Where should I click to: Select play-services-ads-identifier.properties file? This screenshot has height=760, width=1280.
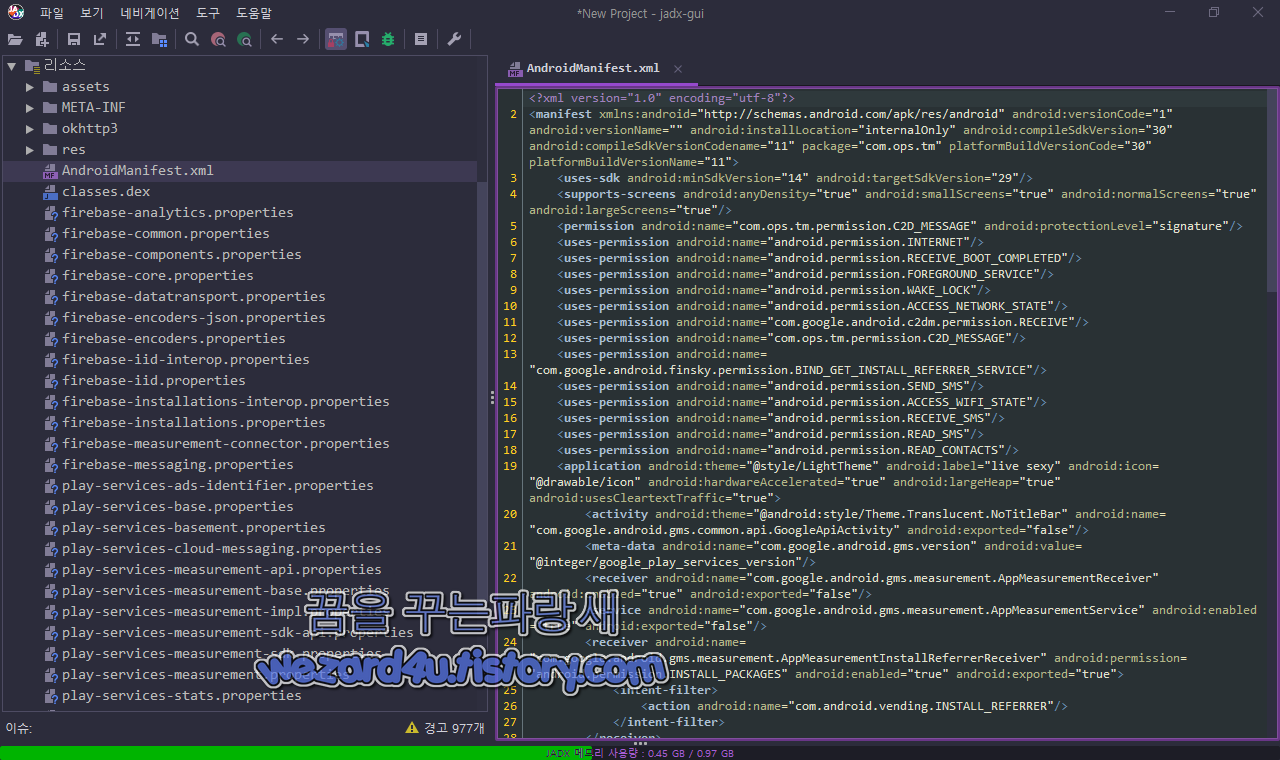click(x=218, y=486)
